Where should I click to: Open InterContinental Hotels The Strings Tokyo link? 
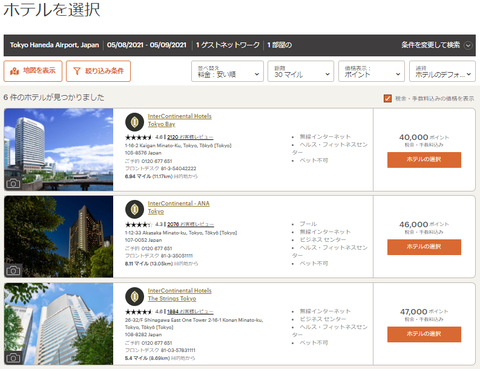point(180,295)
